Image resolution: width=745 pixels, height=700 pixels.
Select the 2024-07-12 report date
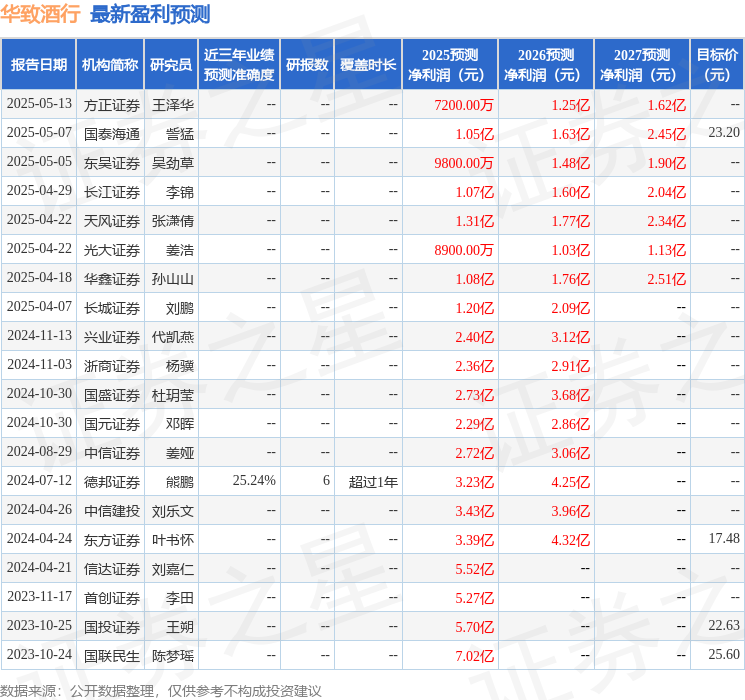coord(39,480)
